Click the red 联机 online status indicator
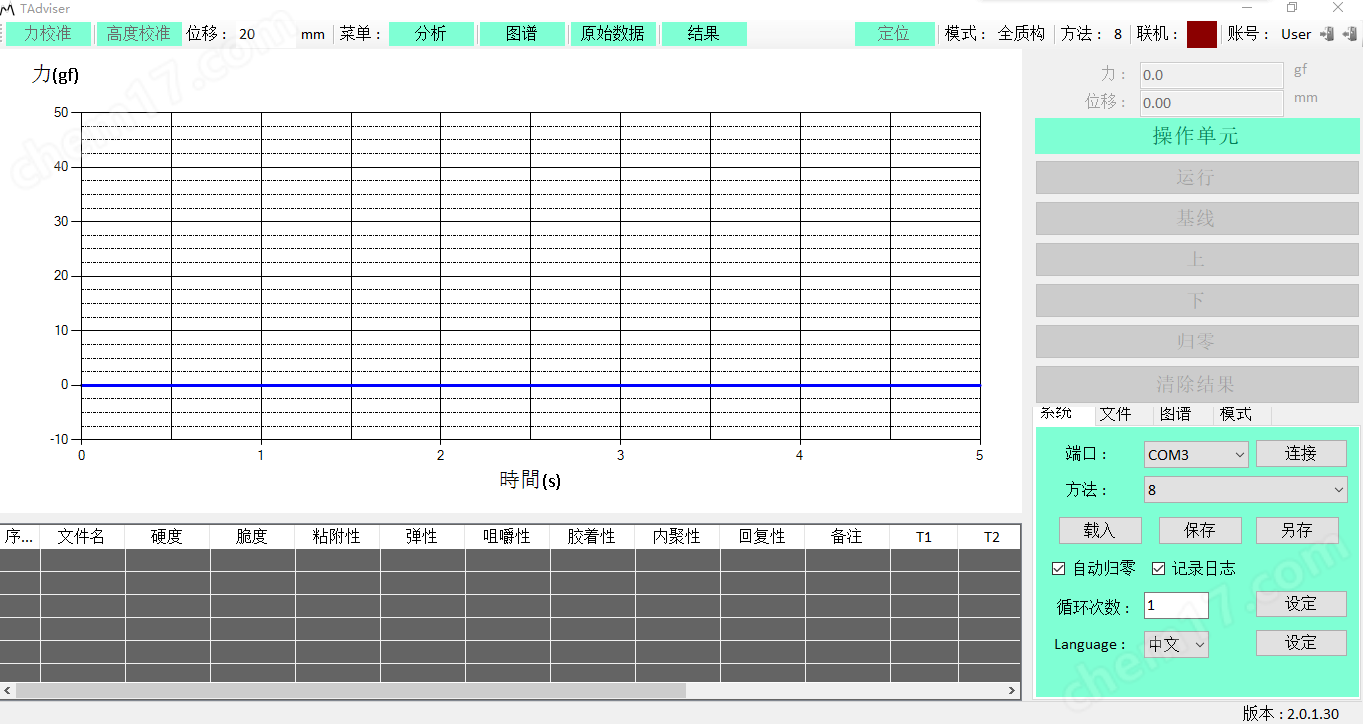The image size is (1363, 724). [x=1200, y=33]
